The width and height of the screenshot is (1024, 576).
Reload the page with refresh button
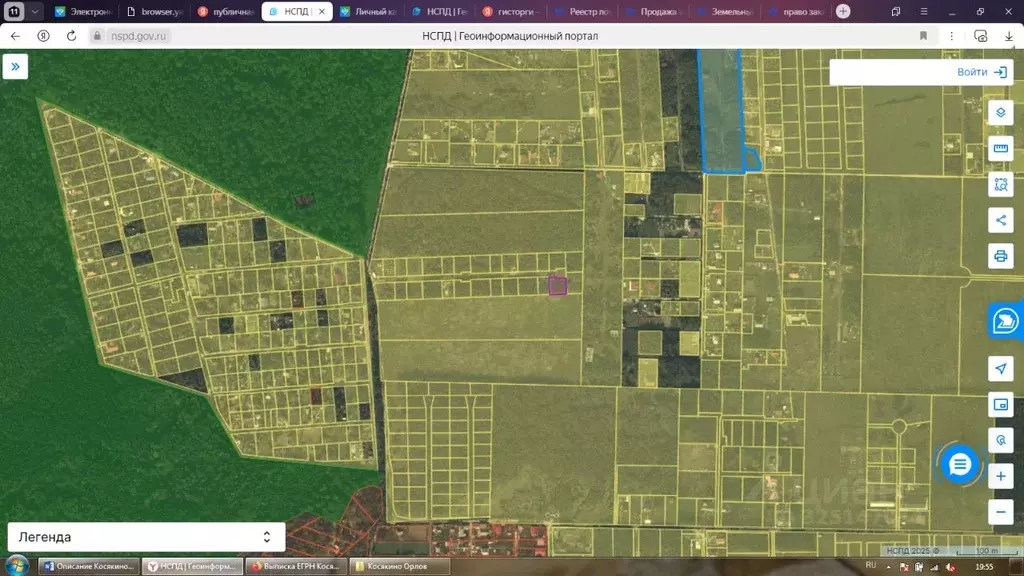pos(71,35)
